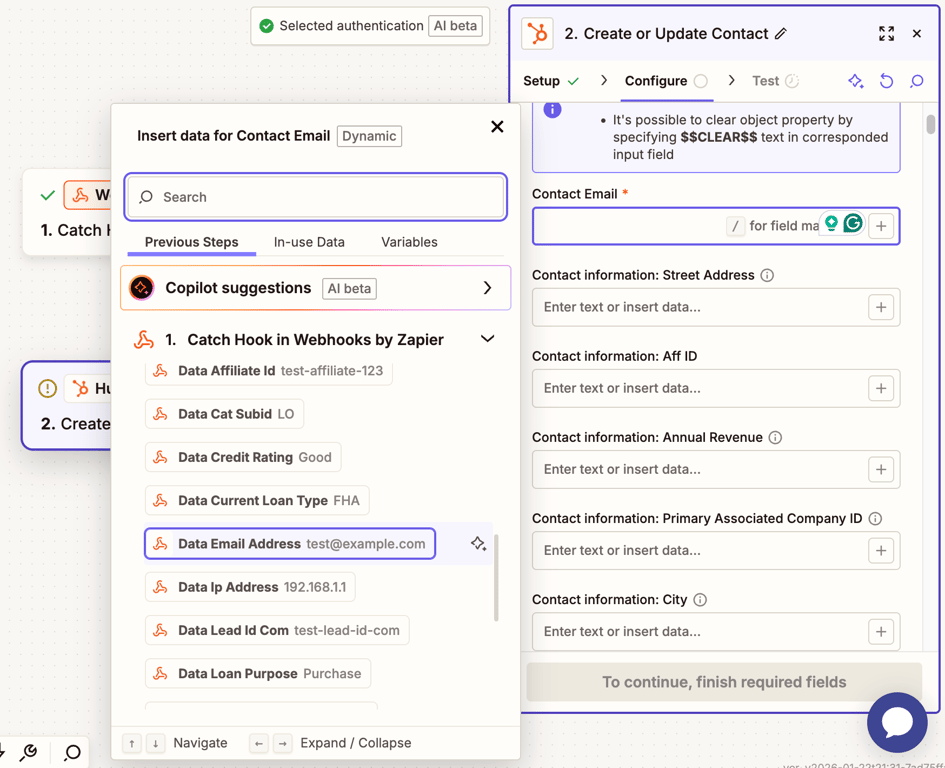Expand Copilot suggestions chevron

pyautogui.click(x=487, y=288)
